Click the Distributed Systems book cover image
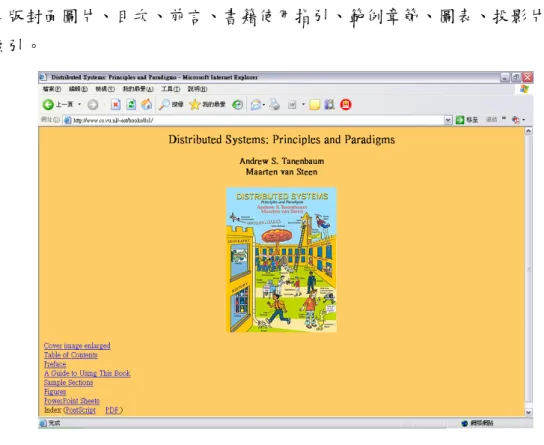544x445 pixels. pyautogui.click(x=281, y=260)
